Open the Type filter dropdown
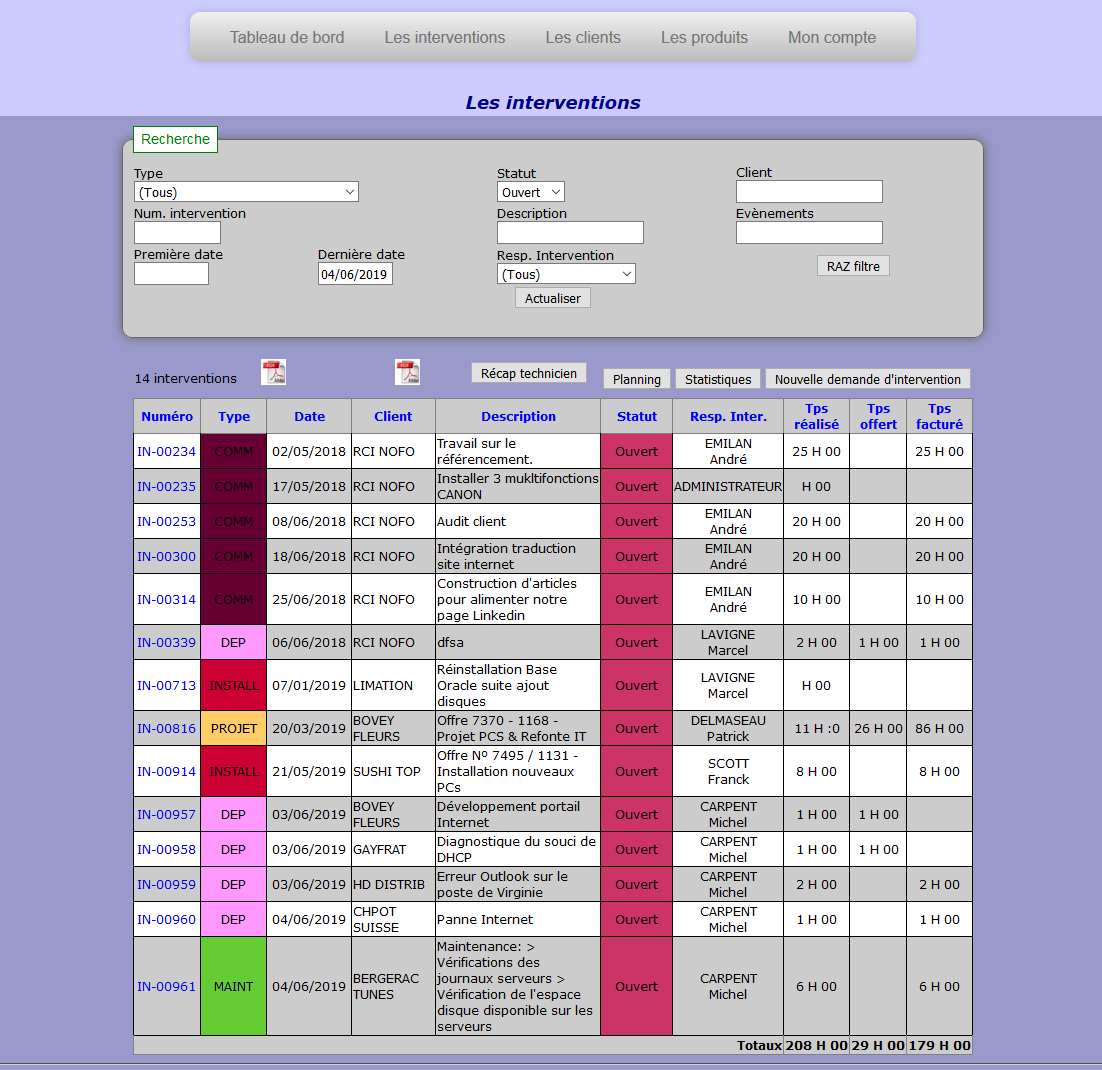 (246, 192)
